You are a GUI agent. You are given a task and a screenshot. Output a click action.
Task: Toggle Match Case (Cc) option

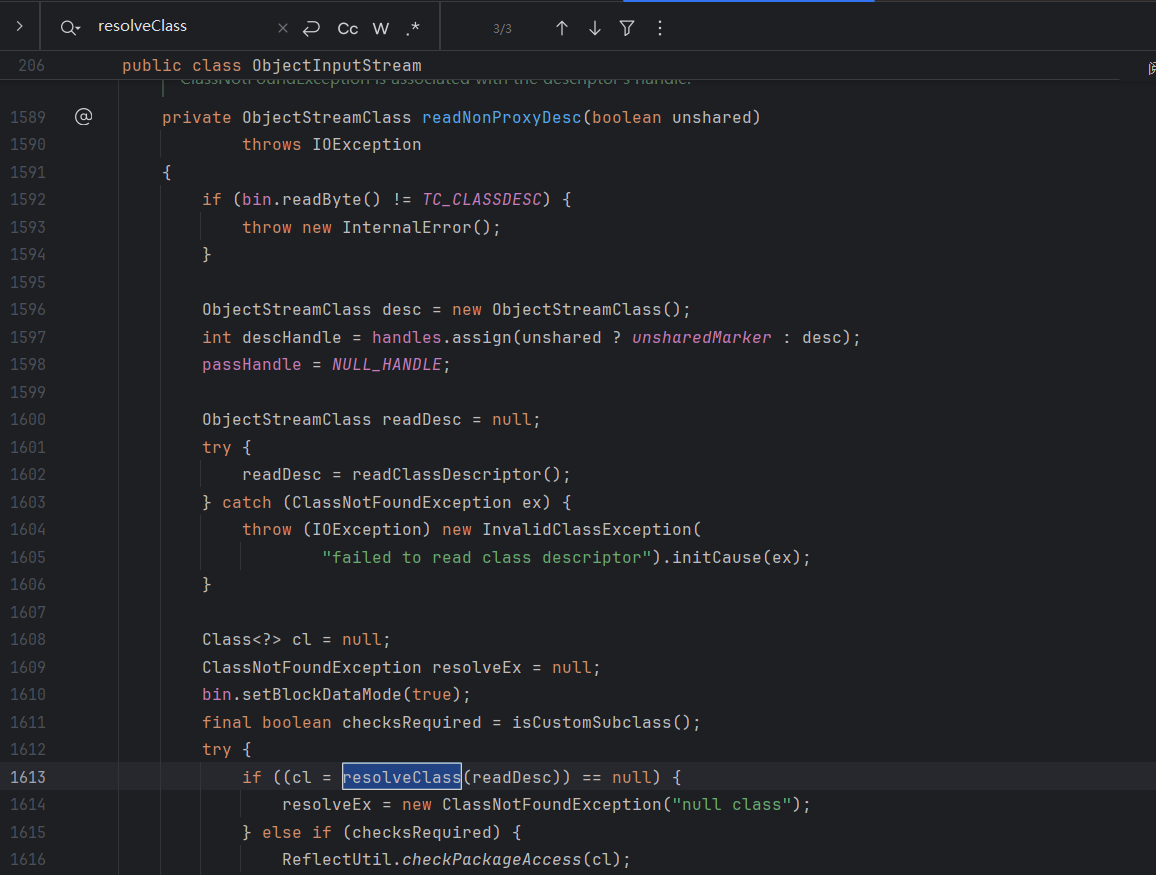(x=347, y=28)
